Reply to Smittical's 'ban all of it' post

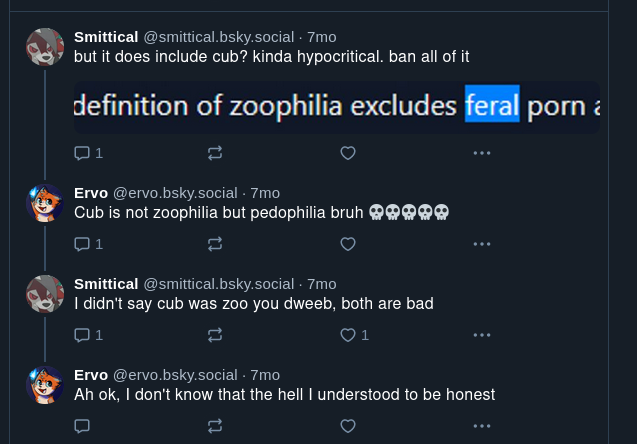[x=83, y=153]
